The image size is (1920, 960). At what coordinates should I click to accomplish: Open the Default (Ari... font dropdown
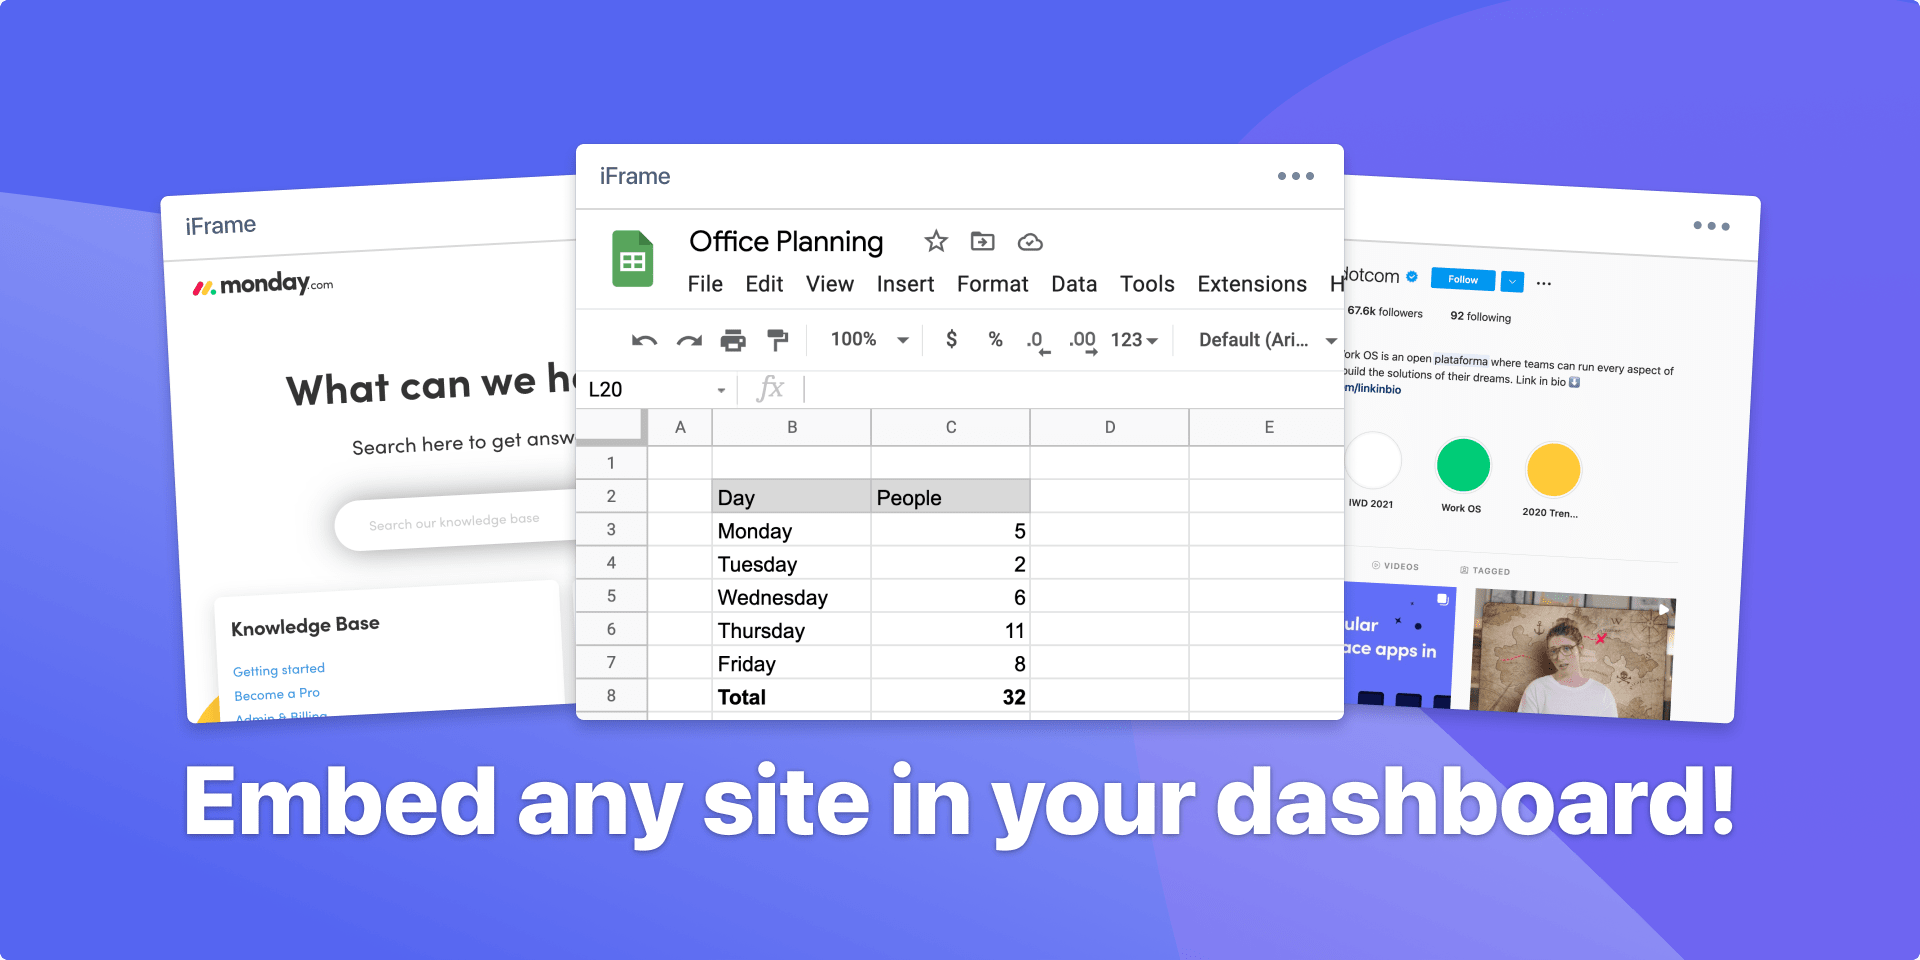coord(1268,340)
